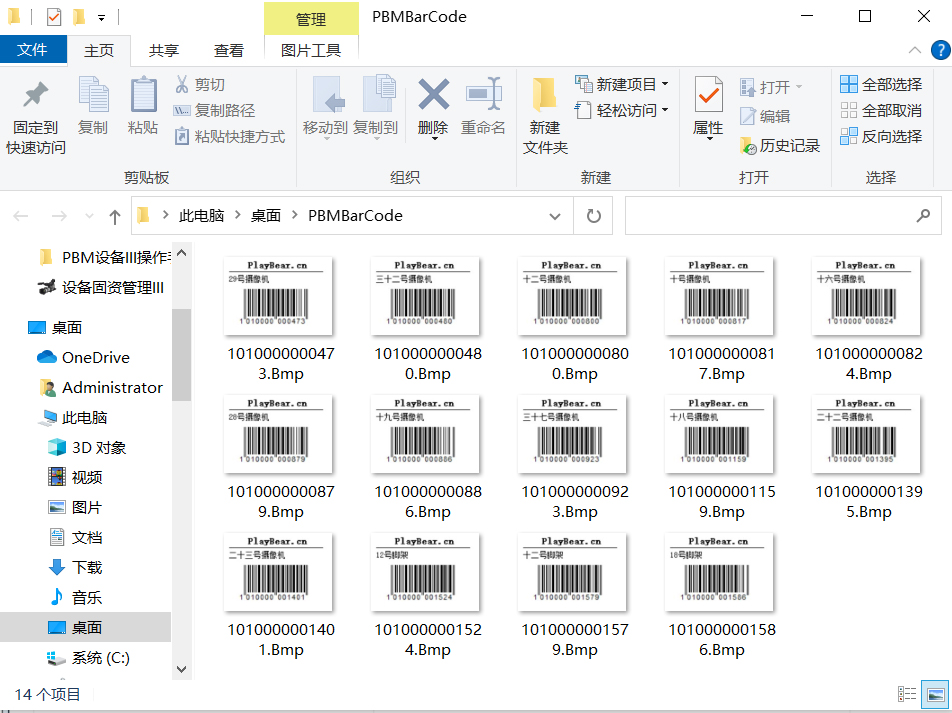Click the 固定到快速访问 pin icon
Viewport: 952px width, 713px height.
coord(36,96)
